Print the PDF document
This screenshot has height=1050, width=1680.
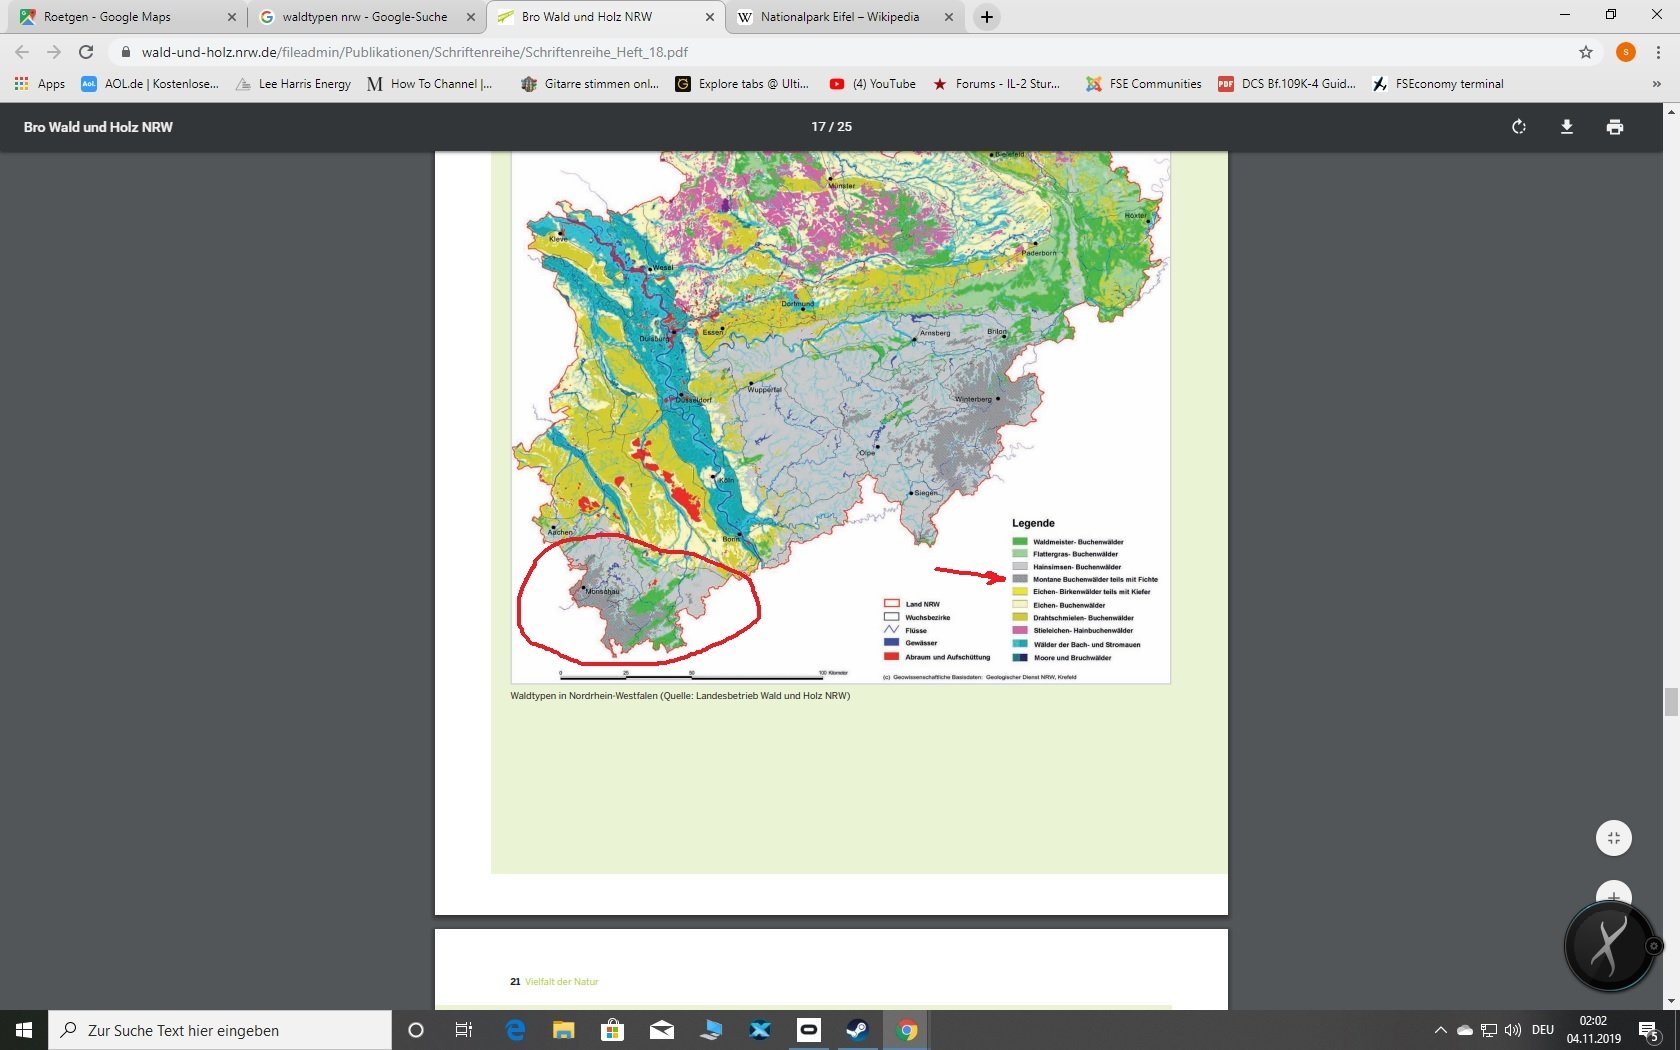1615,127
